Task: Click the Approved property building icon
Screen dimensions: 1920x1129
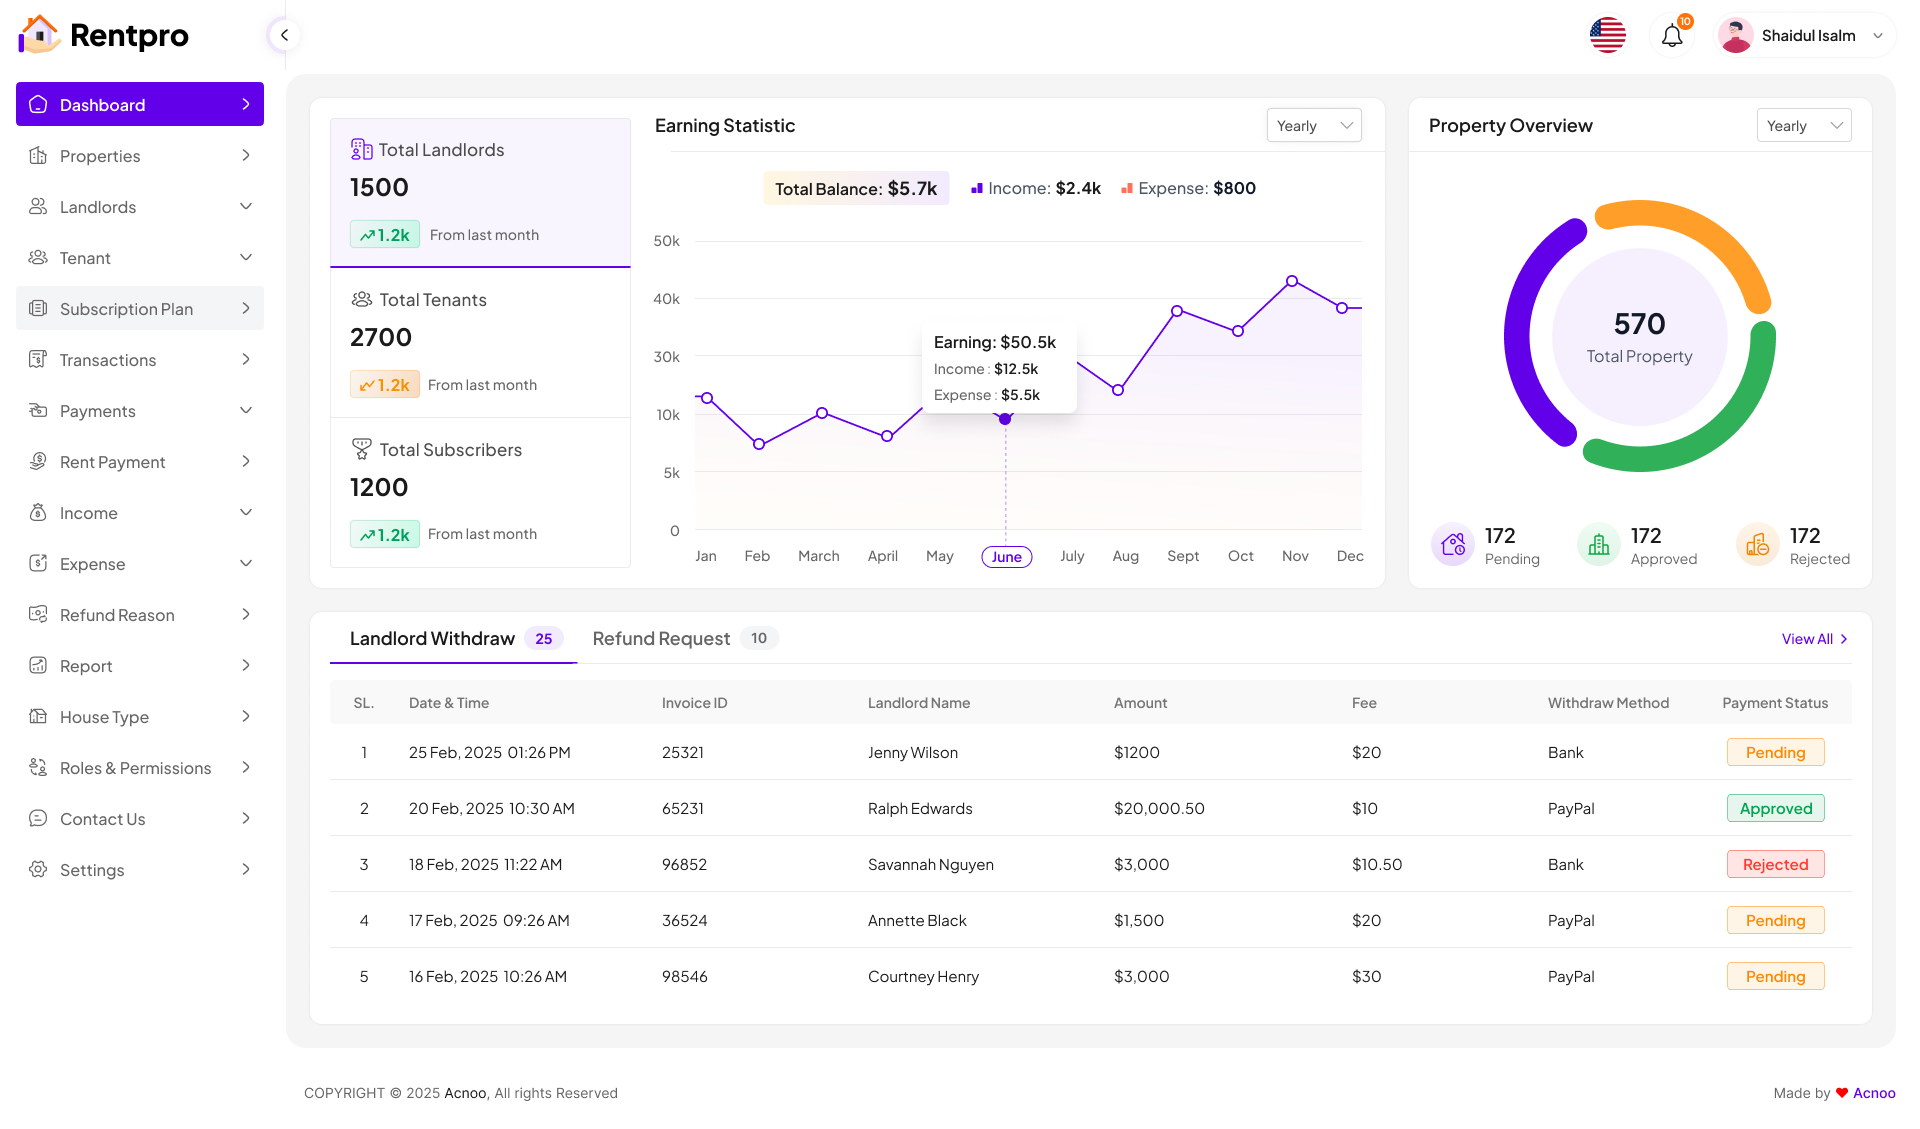Action: (x=1599, y=545)
